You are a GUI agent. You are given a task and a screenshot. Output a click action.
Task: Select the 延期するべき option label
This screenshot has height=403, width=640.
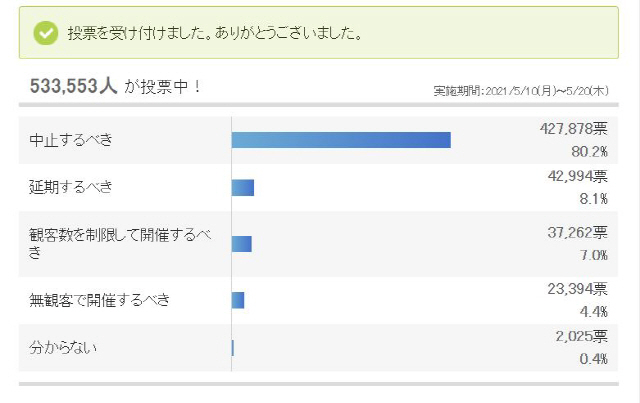tap(71, 187)
